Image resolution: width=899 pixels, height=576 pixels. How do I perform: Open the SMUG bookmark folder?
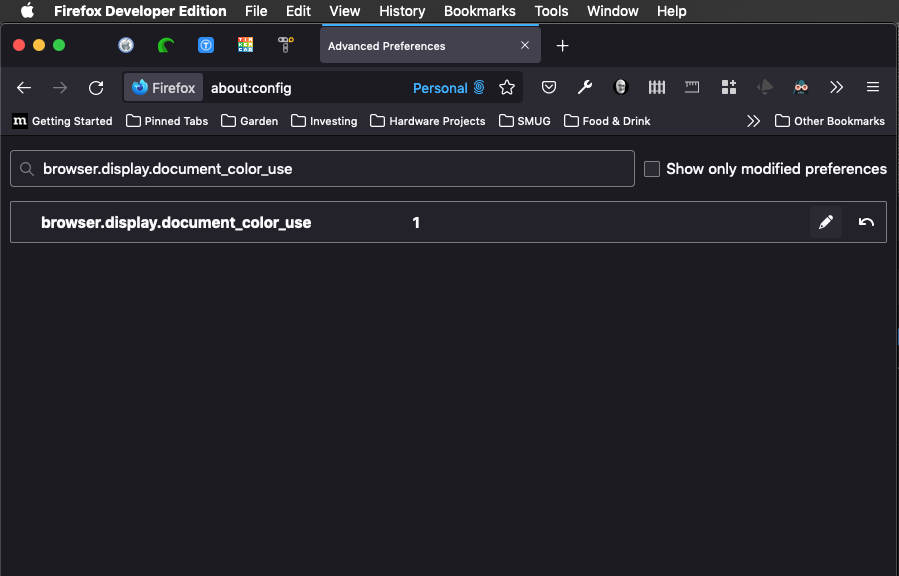[525, 121]
